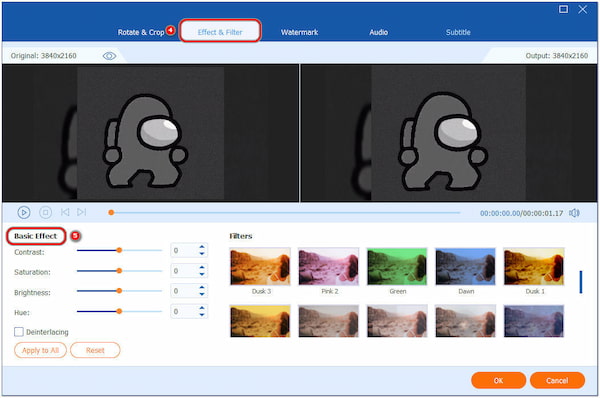Apply the Green filter
Screen dimensions: 600x398
[x=397, y=267]
